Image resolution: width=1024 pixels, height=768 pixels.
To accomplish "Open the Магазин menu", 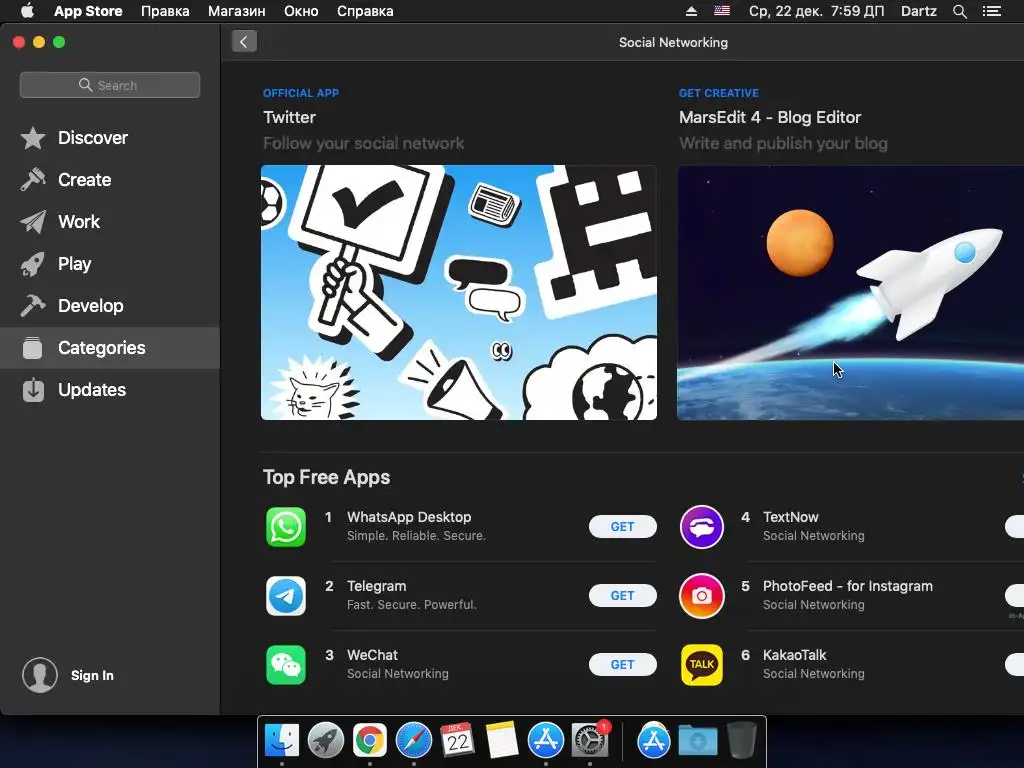I will pyautogui.click(x=236, y=11).
